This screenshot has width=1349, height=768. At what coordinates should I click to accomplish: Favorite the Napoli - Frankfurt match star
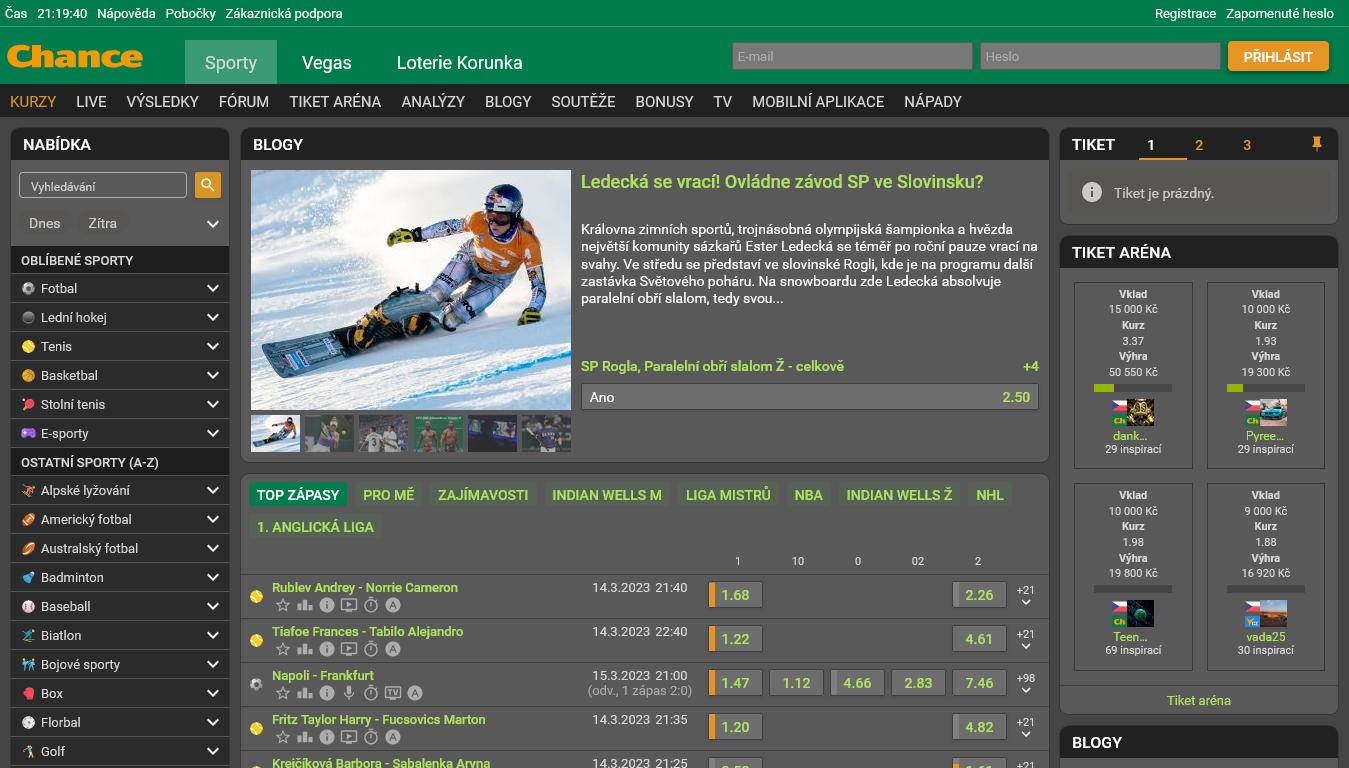pos(283,693)
